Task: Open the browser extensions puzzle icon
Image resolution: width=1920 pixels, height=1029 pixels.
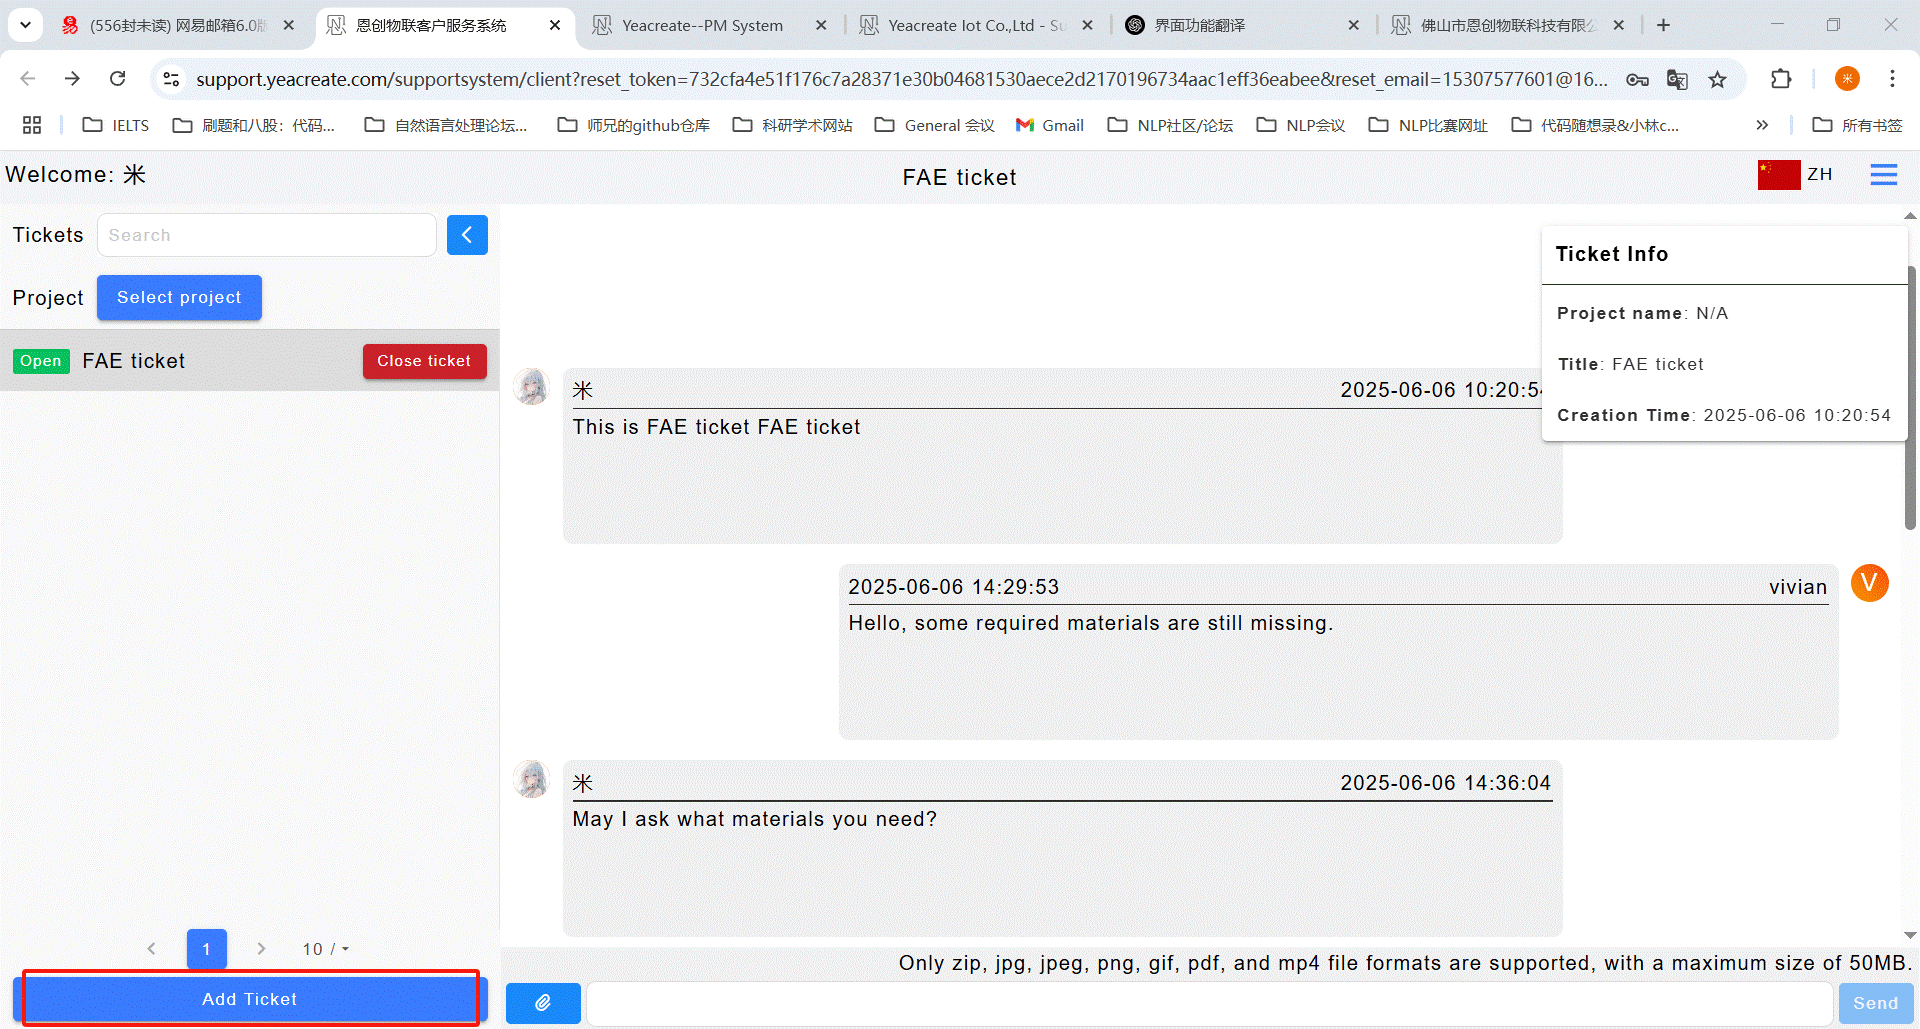Action: coord(1780,79)
